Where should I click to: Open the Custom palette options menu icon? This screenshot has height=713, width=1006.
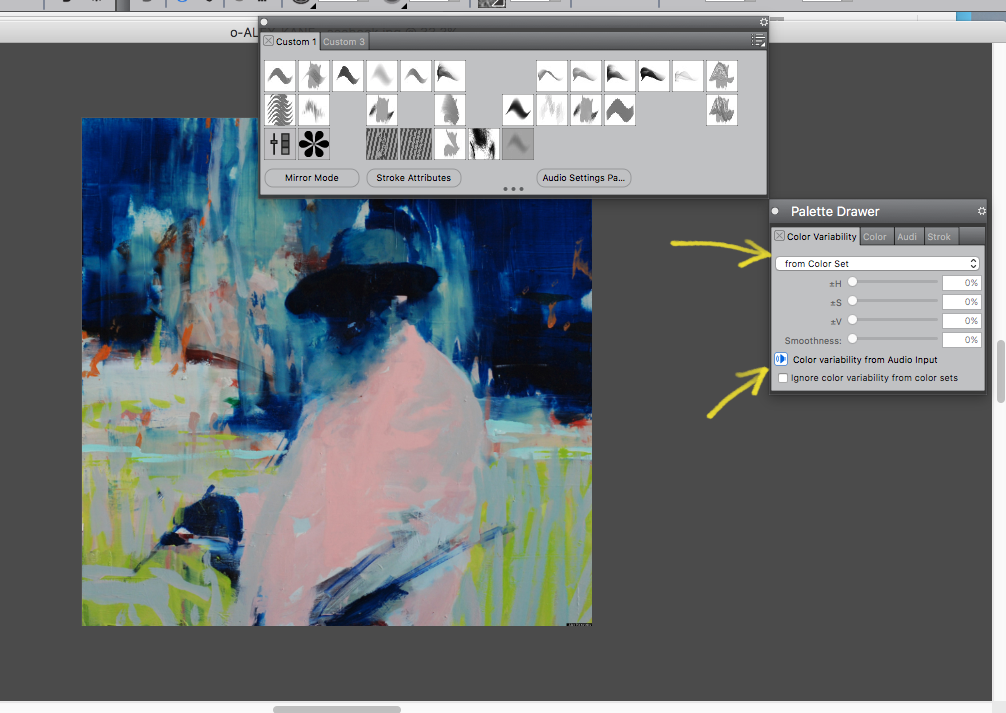point(758,41)
